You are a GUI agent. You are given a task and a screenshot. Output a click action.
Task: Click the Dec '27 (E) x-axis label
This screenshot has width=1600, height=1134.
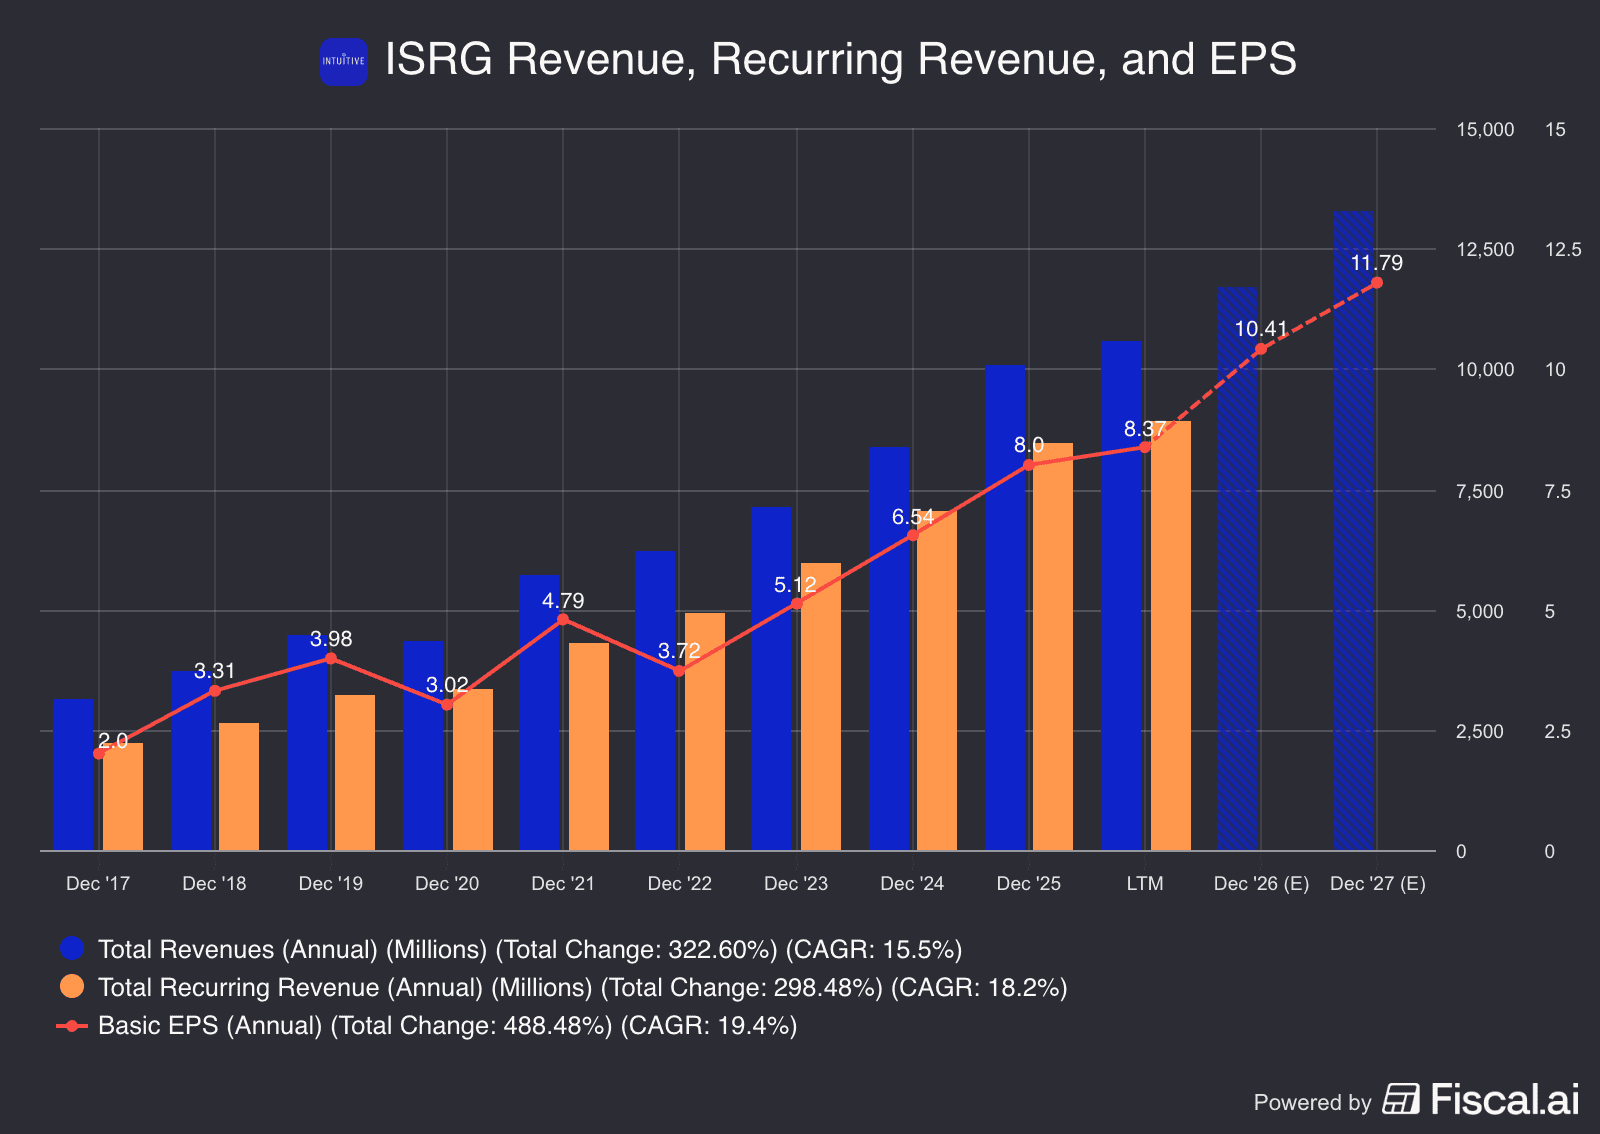[x=1377, y=883]
